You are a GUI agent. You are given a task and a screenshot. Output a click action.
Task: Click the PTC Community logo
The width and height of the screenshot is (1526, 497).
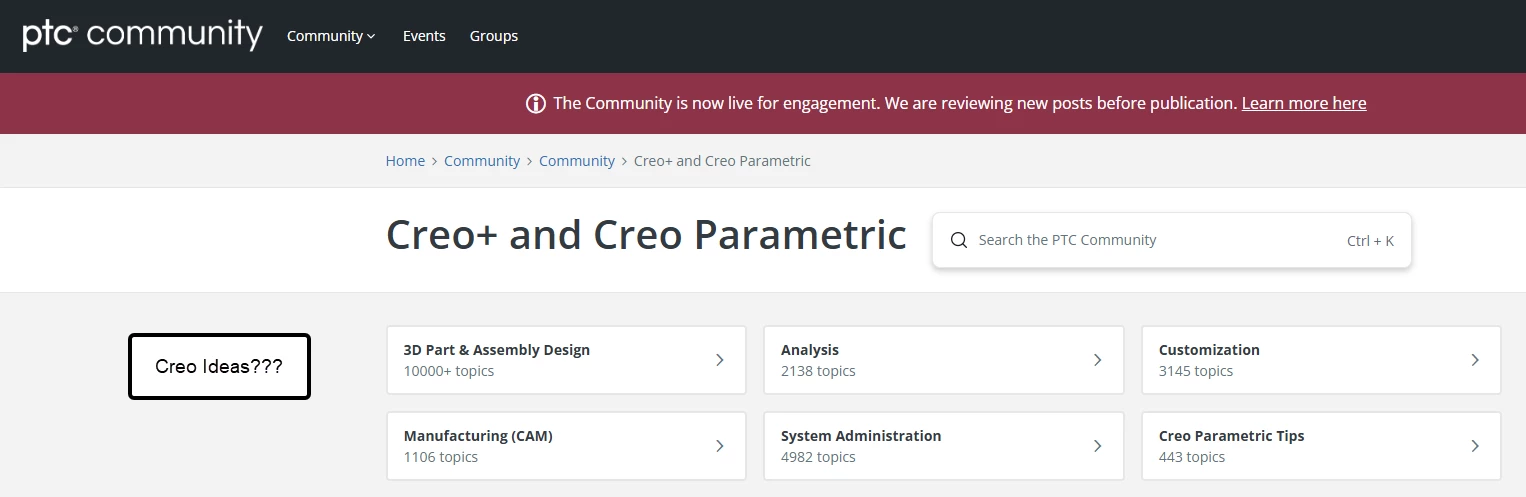coord(142,35)
